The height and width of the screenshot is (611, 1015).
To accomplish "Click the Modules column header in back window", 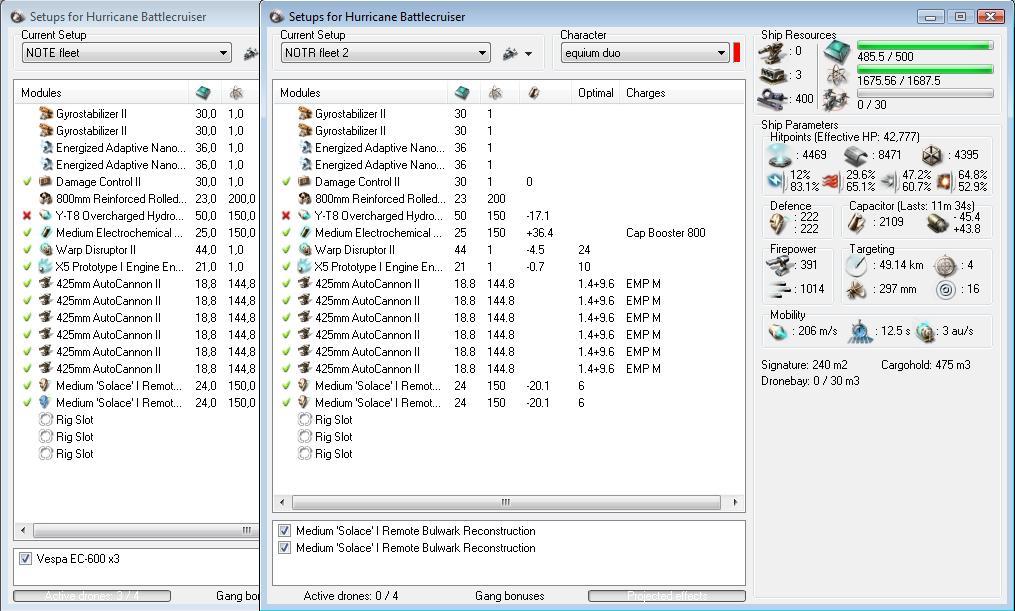I will (x=41, y=93).
